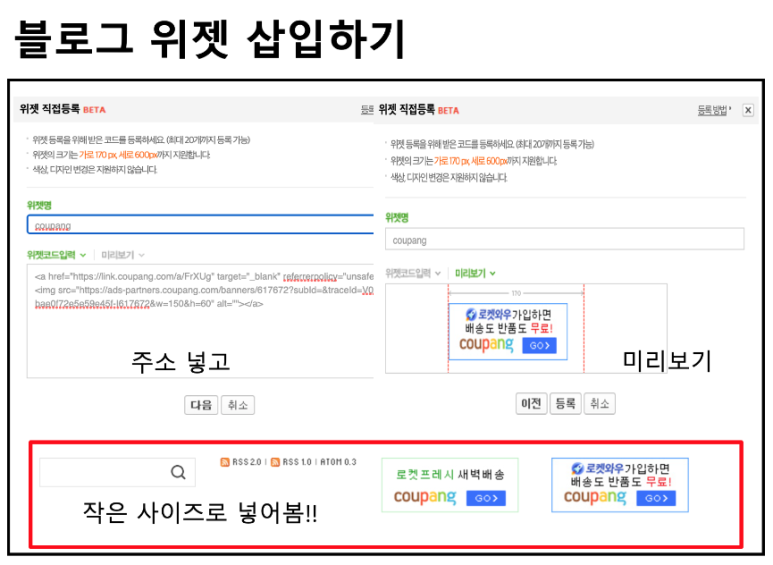Image resolution: width=773 pixels, height=565 pixels.
Task: Select 위젯코드입력 tab in the right dialog
Action: pyautogui.click(x=408, y=273)
